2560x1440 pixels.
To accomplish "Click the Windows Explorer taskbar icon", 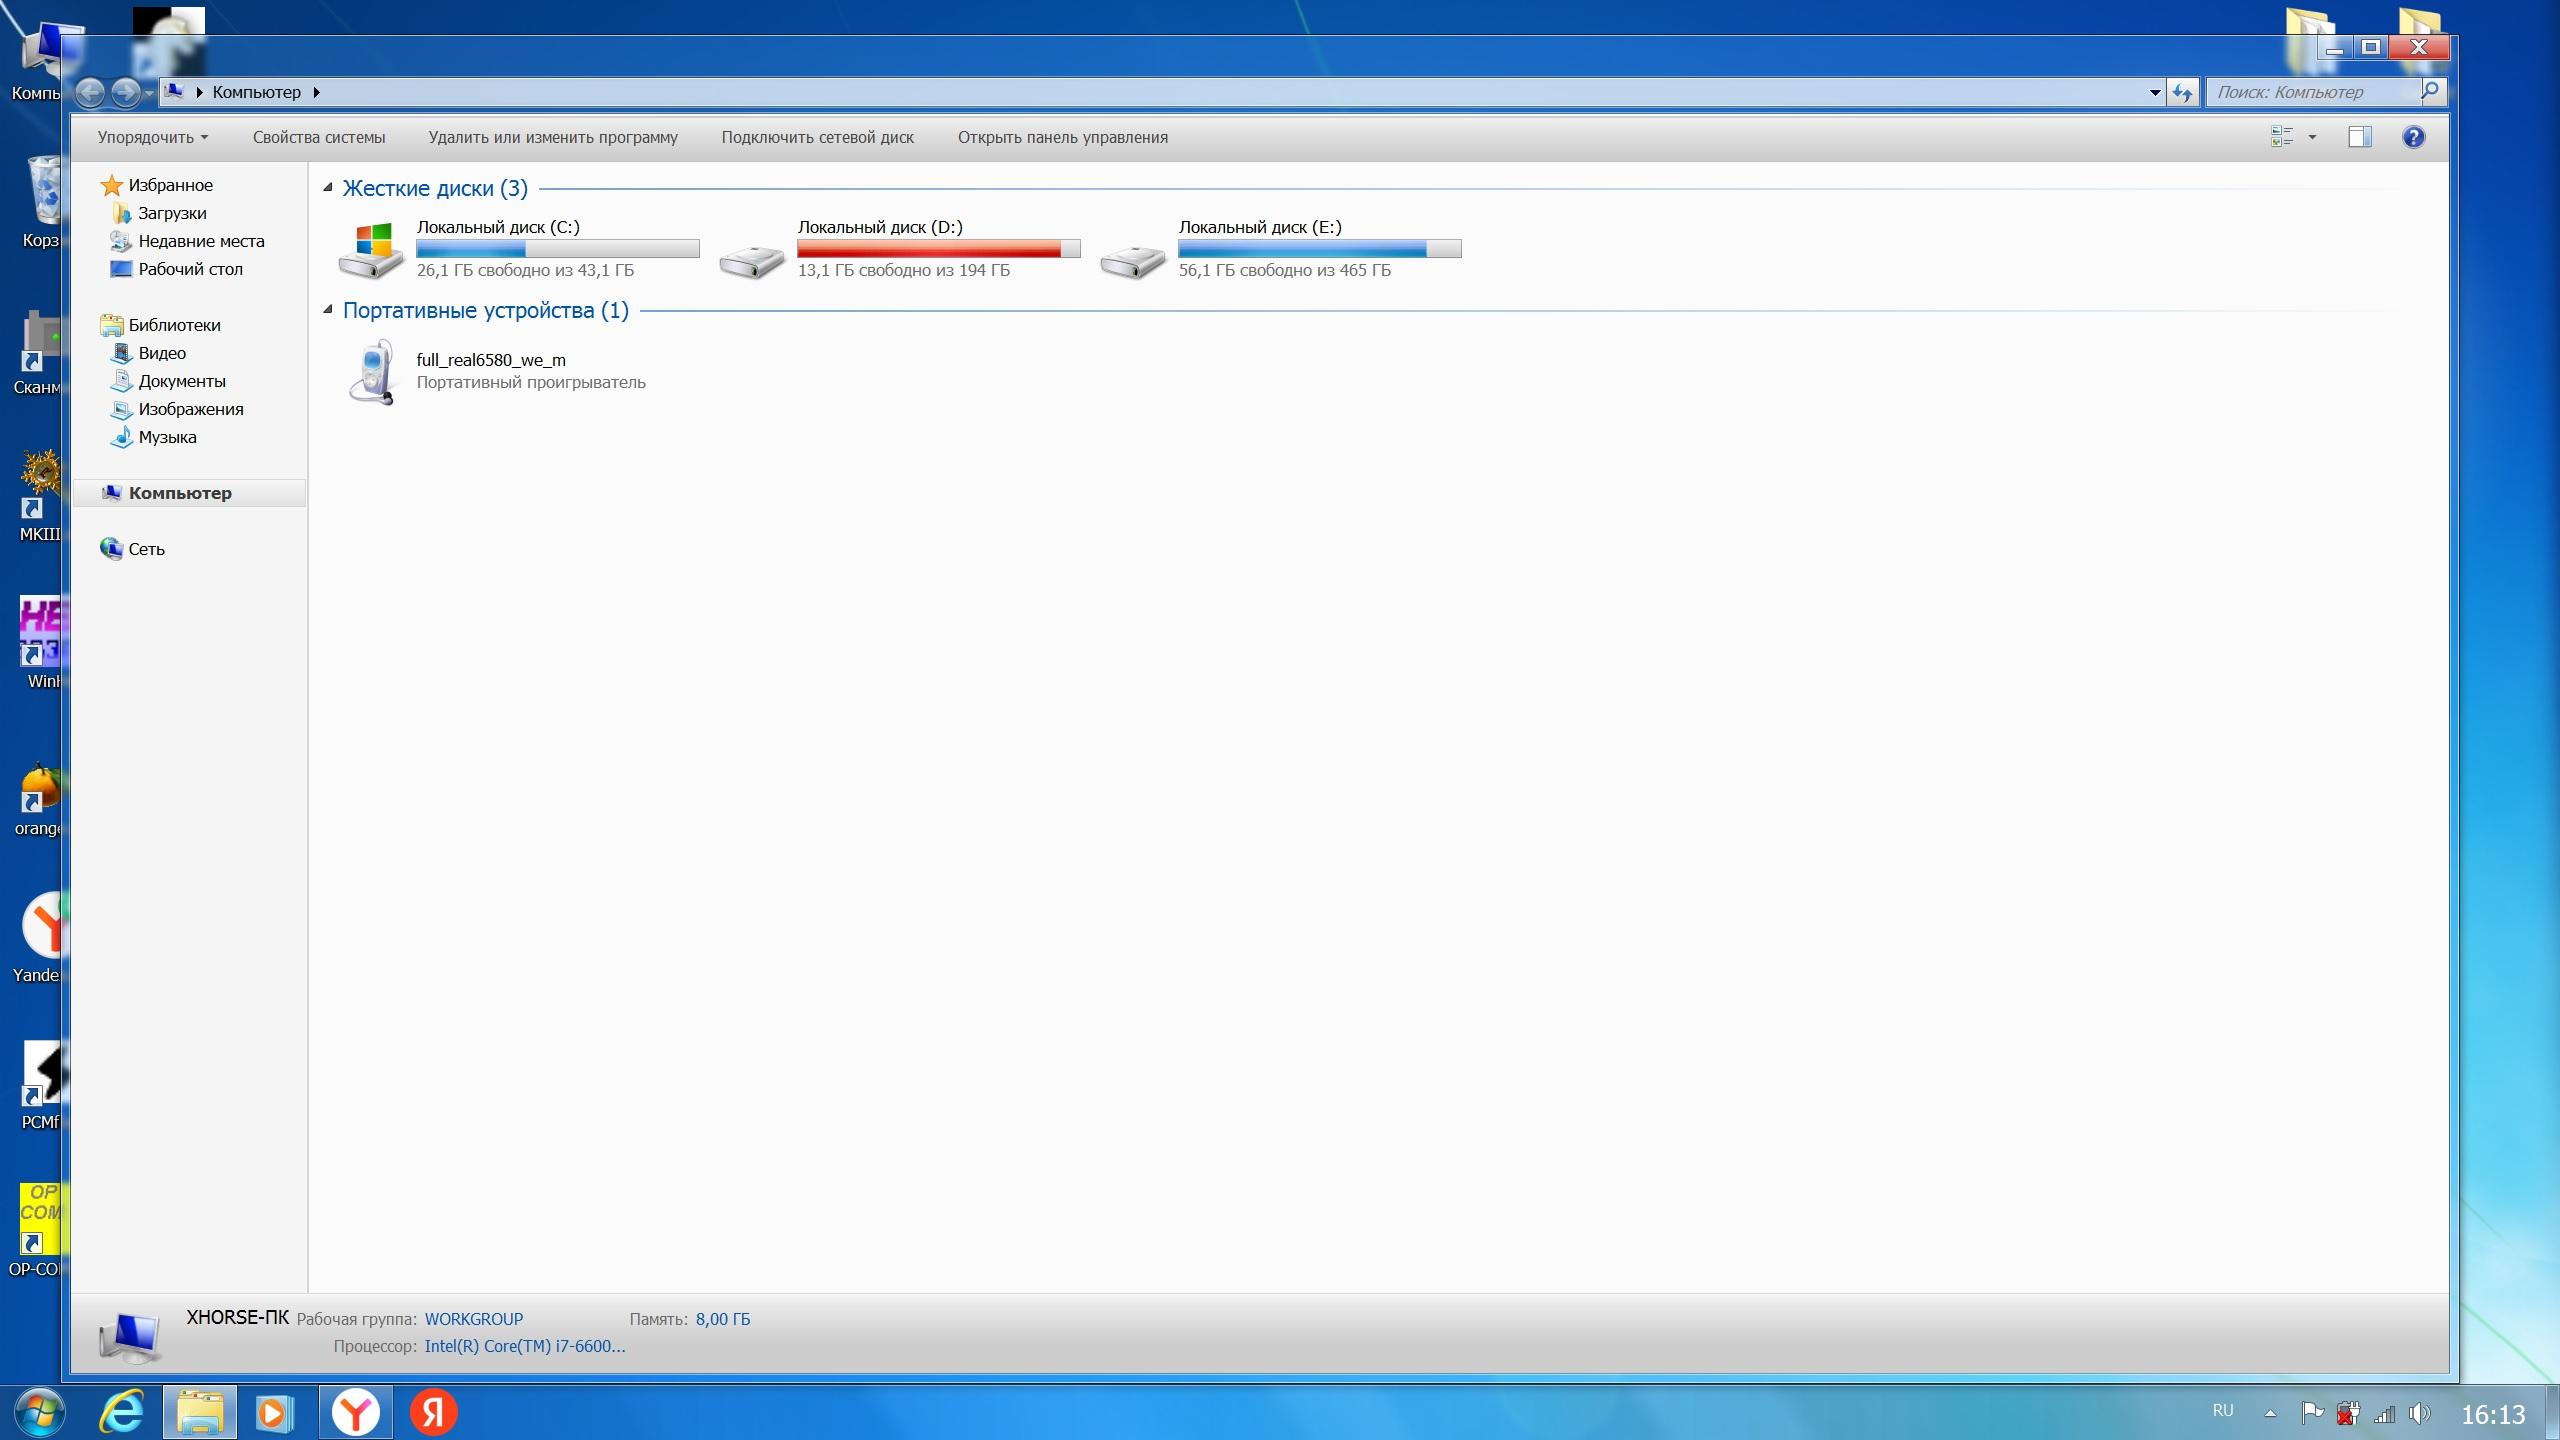I will click(x=200, y=1413).
